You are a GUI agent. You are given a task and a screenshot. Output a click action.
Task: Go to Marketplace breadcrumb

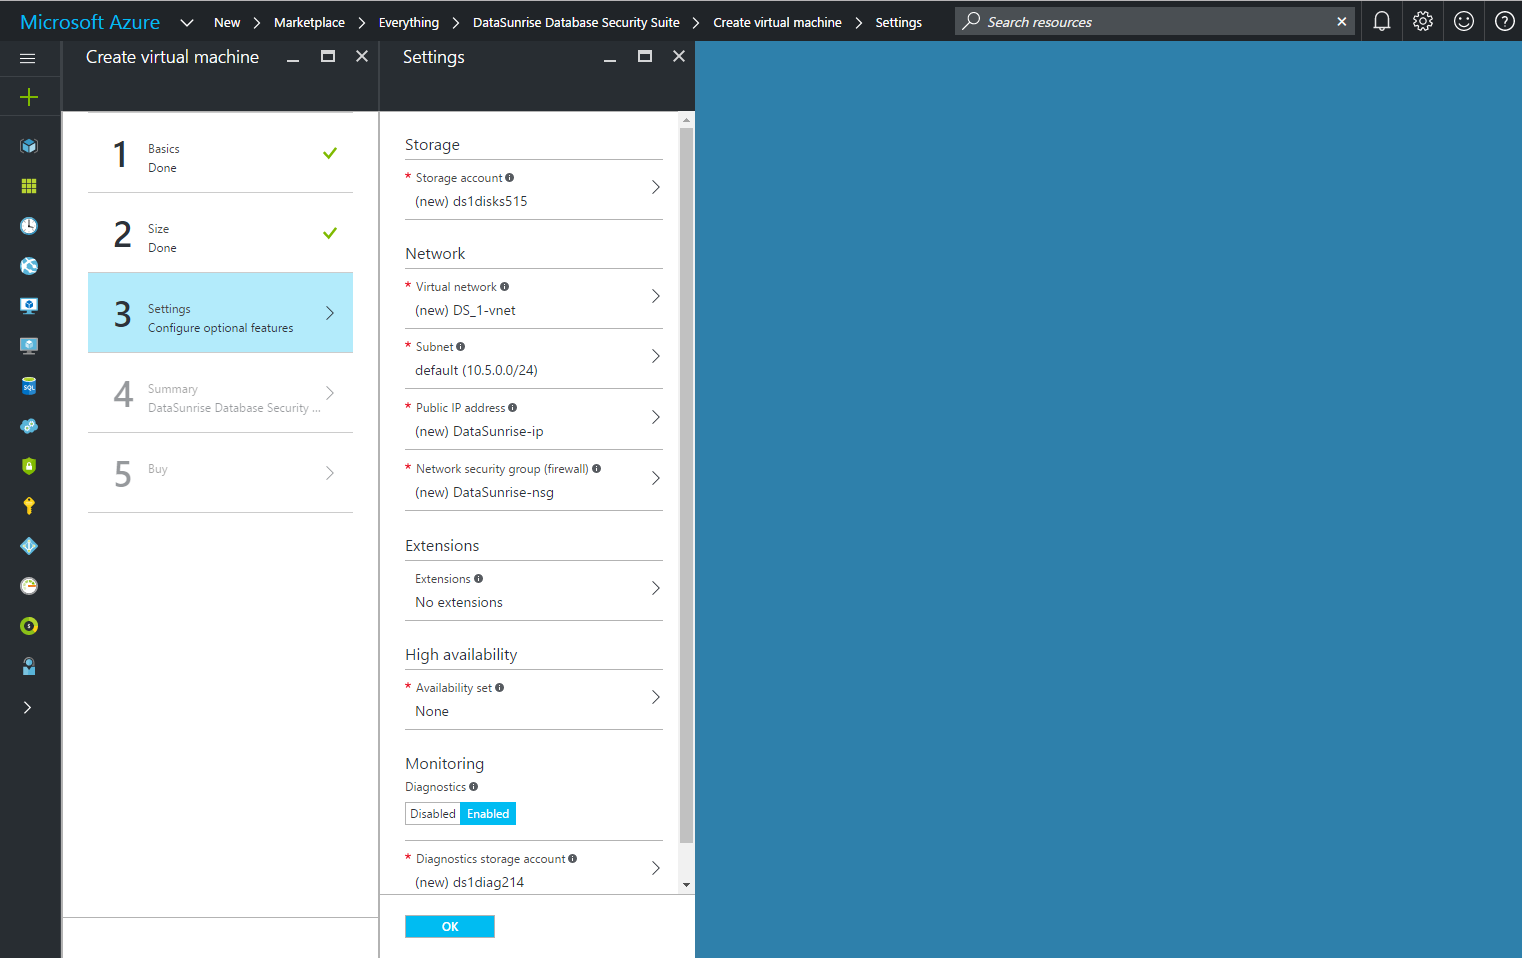[x=309, y=22]
